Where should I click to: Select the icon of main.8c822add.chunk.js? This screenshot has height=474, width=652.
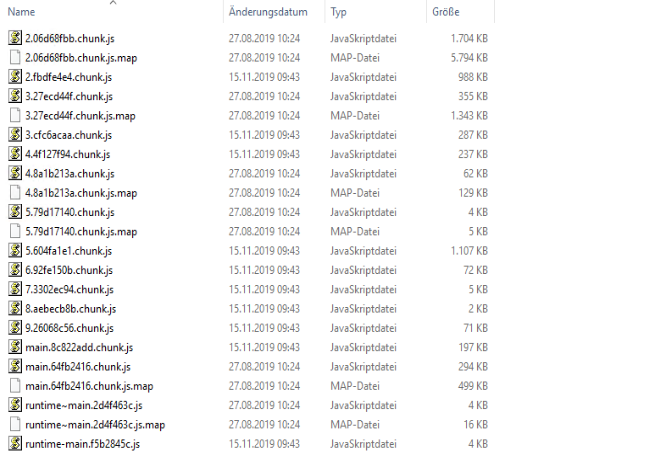click(x=15, y=347)
